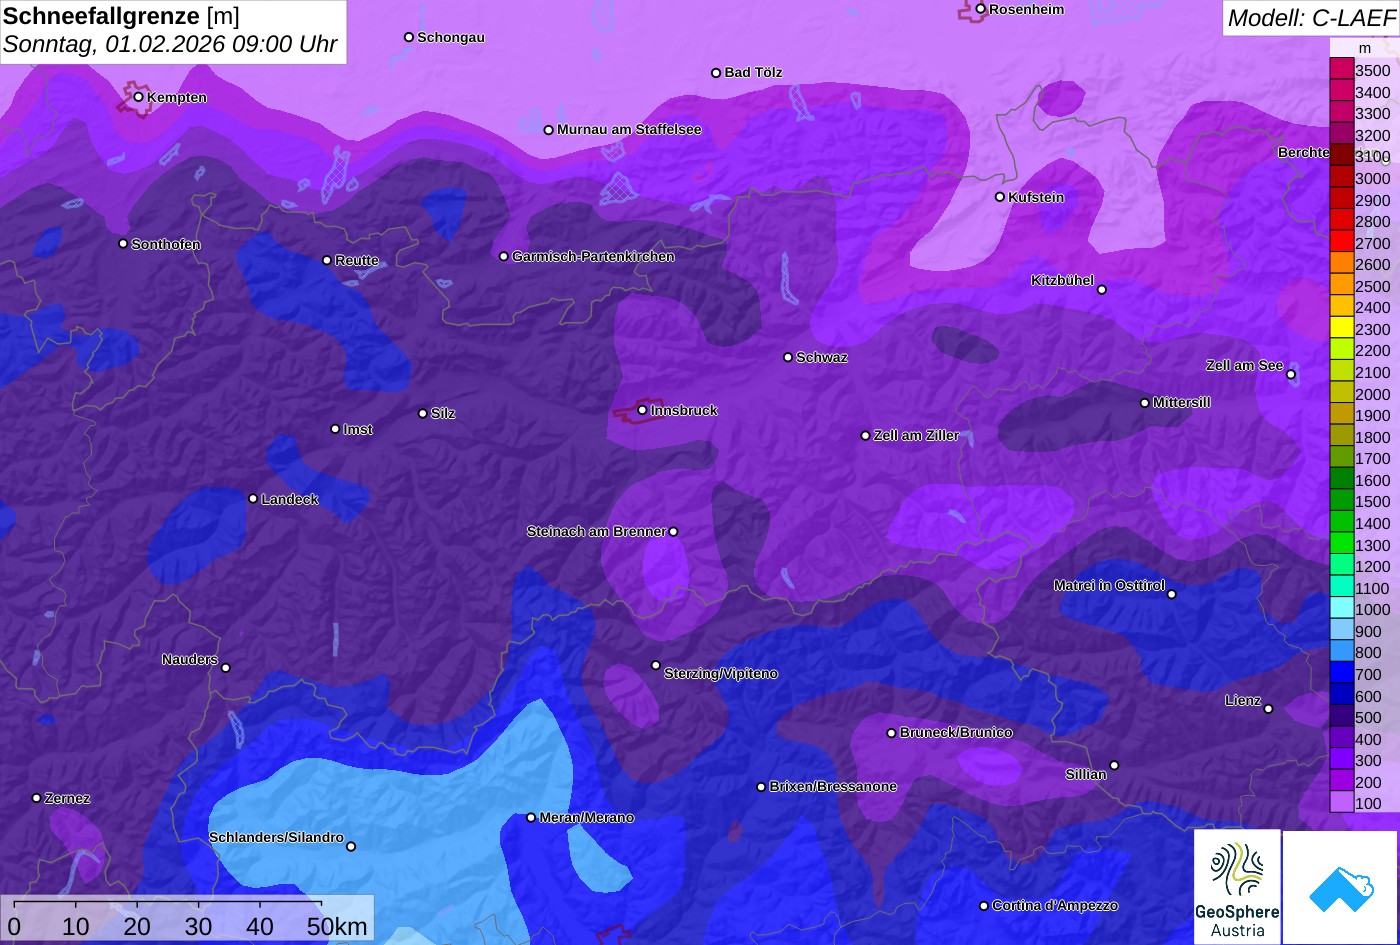Click the Innsbruck city marker
The width and height of the screenshot is (1400, 945).
click(642, 410)
